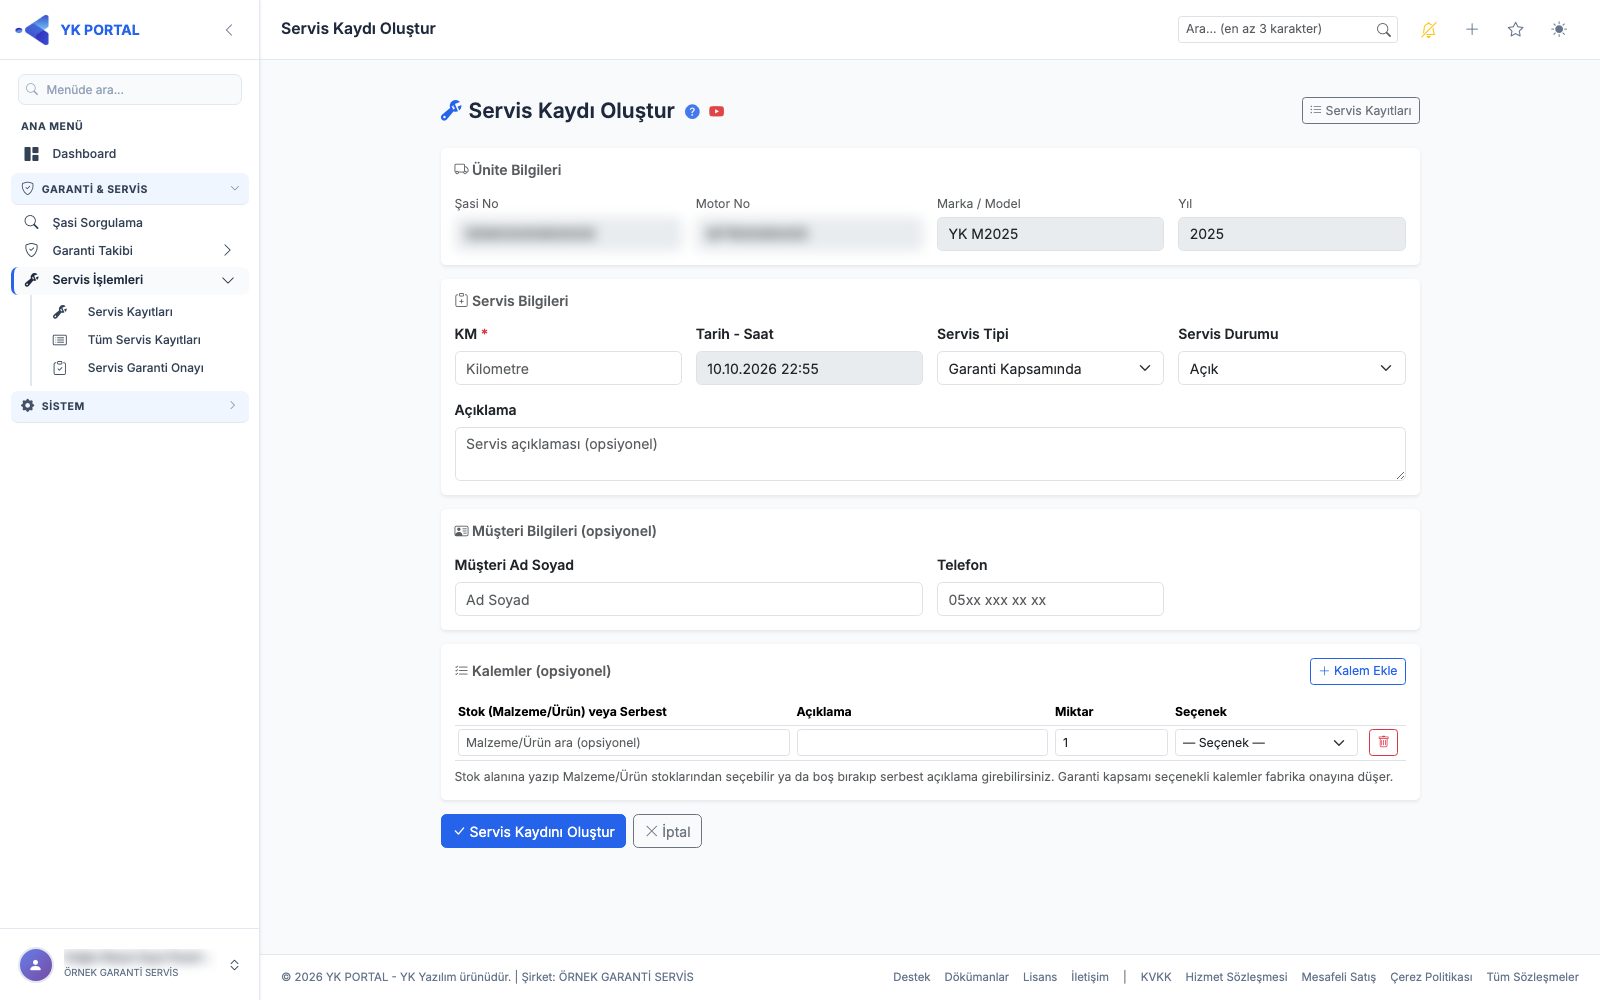Open Şasi Sorgulama in the sidebar
The width and height of the screenshot is (1600, 1000).
(130, 222)
